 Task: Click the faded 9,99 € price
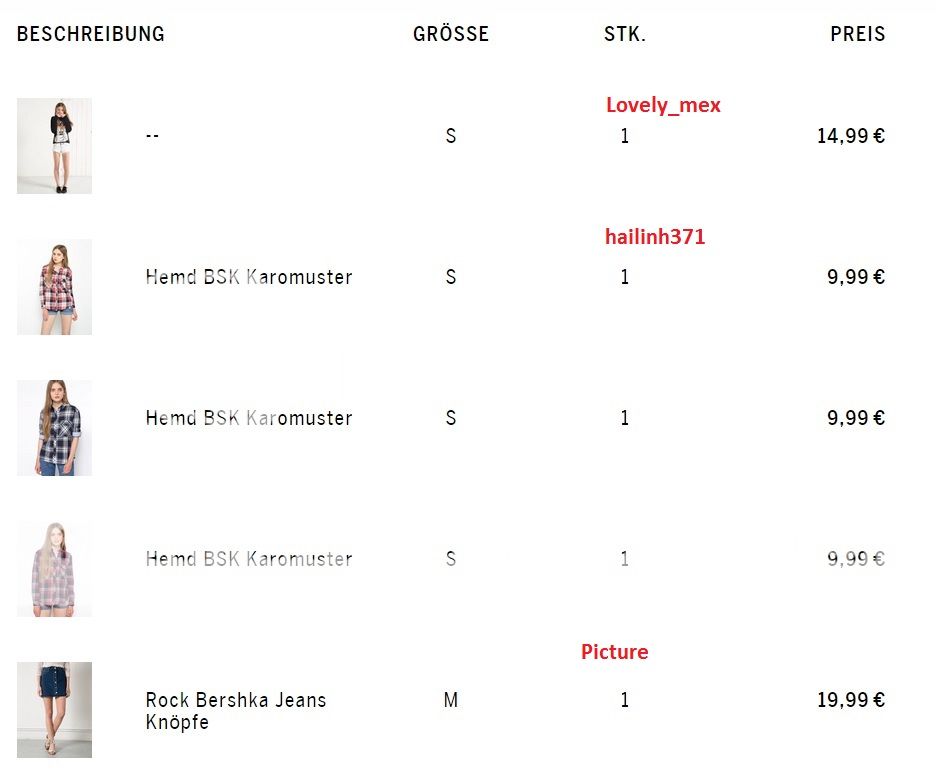[x=856, y=559]
